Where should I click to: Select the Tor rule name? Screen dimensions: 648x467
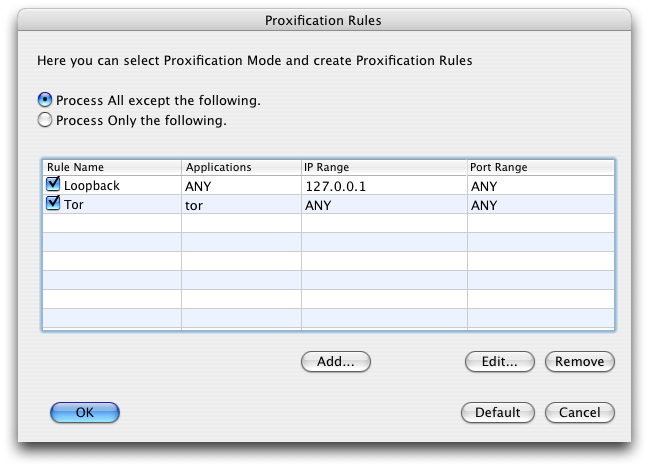[x=73, y=205]
